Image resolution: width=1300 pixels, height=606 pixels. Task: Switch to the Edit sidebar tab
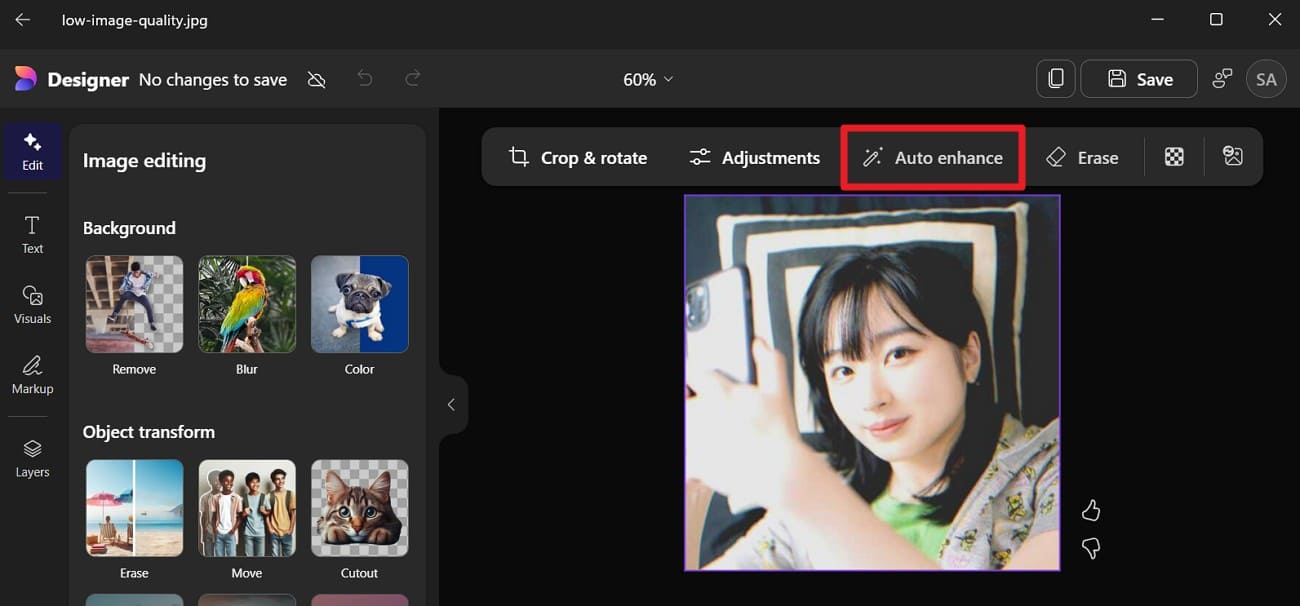coord(31,150)
